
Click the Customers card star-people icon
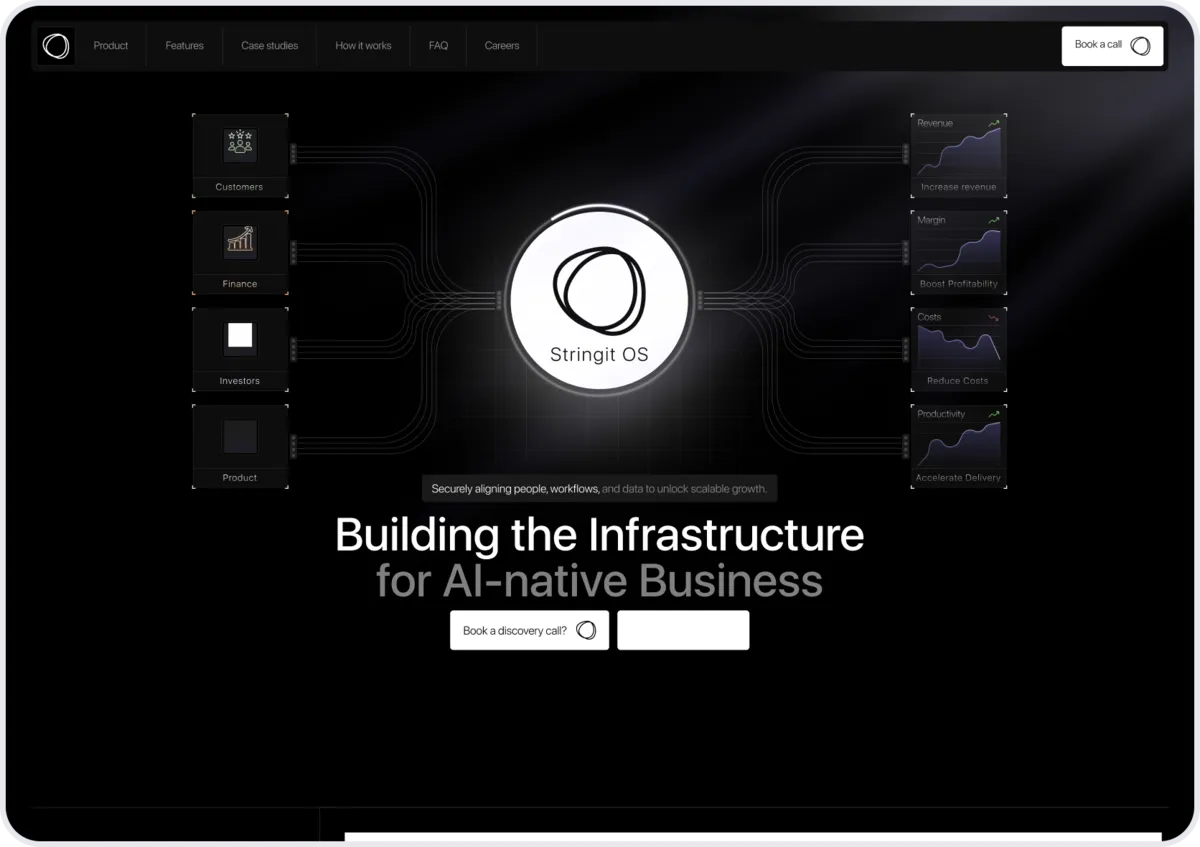point(240,143)
